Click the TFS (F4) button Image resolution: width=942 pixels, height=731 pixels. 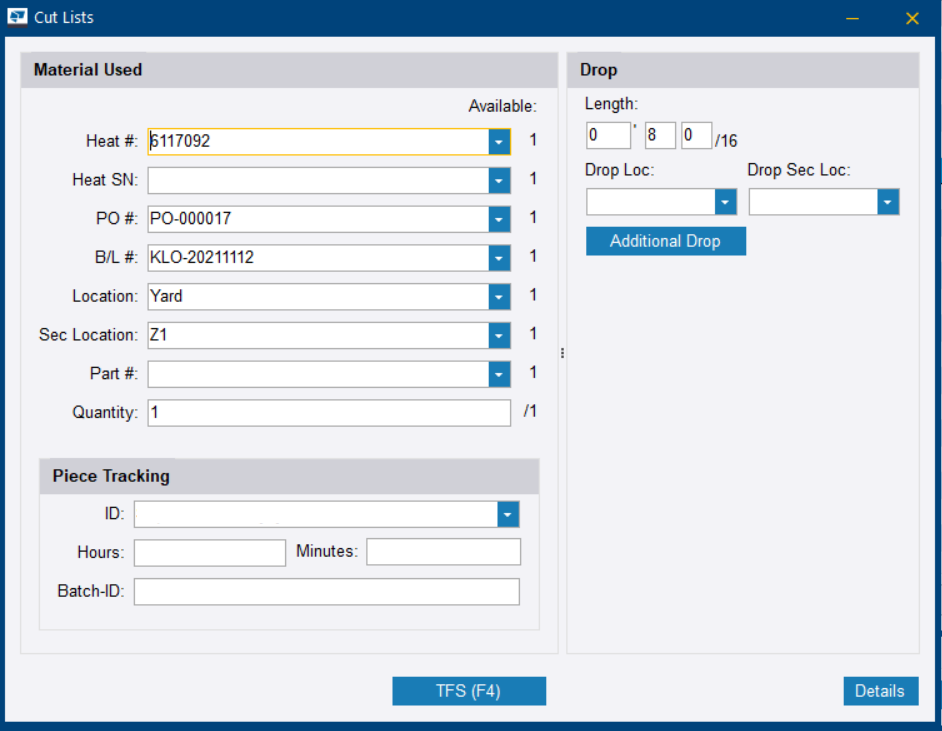(x=468, y=690)
